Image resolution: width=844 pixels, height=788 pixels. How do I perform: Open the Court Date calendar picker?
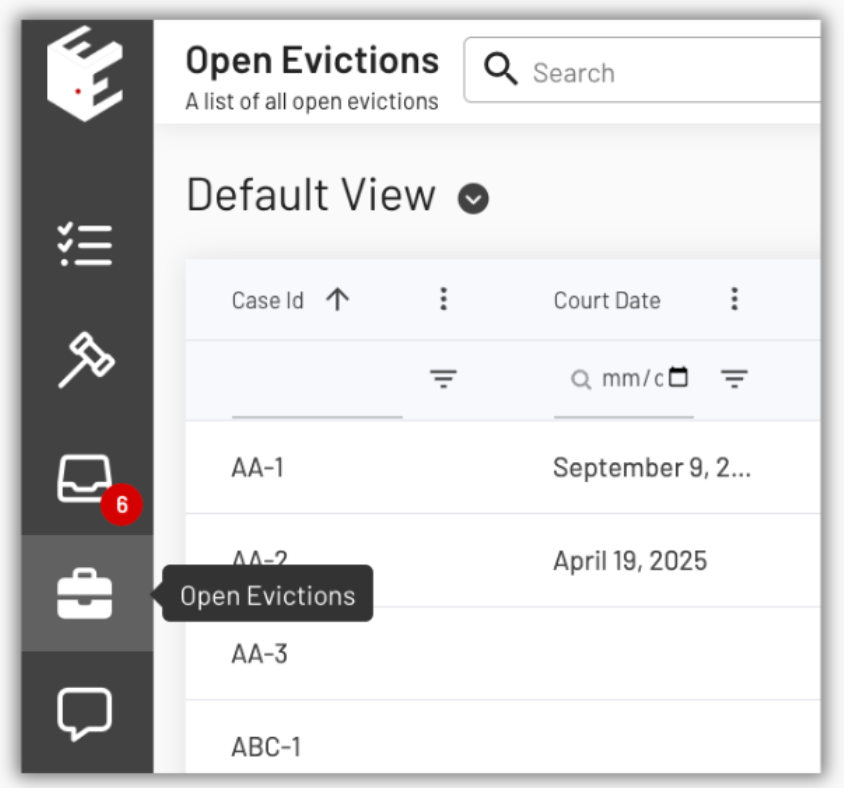click(679, 377)
